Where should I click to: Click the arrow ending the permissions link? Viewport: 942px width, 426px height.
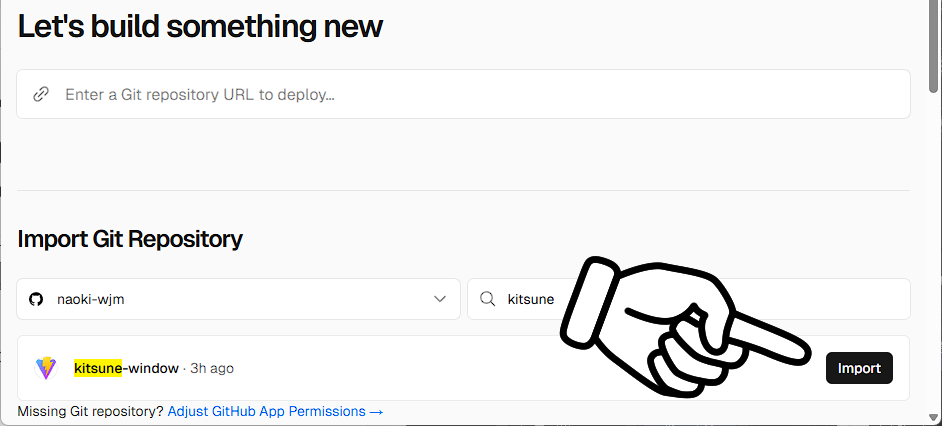pyautogui.click(x=377, y=411)
